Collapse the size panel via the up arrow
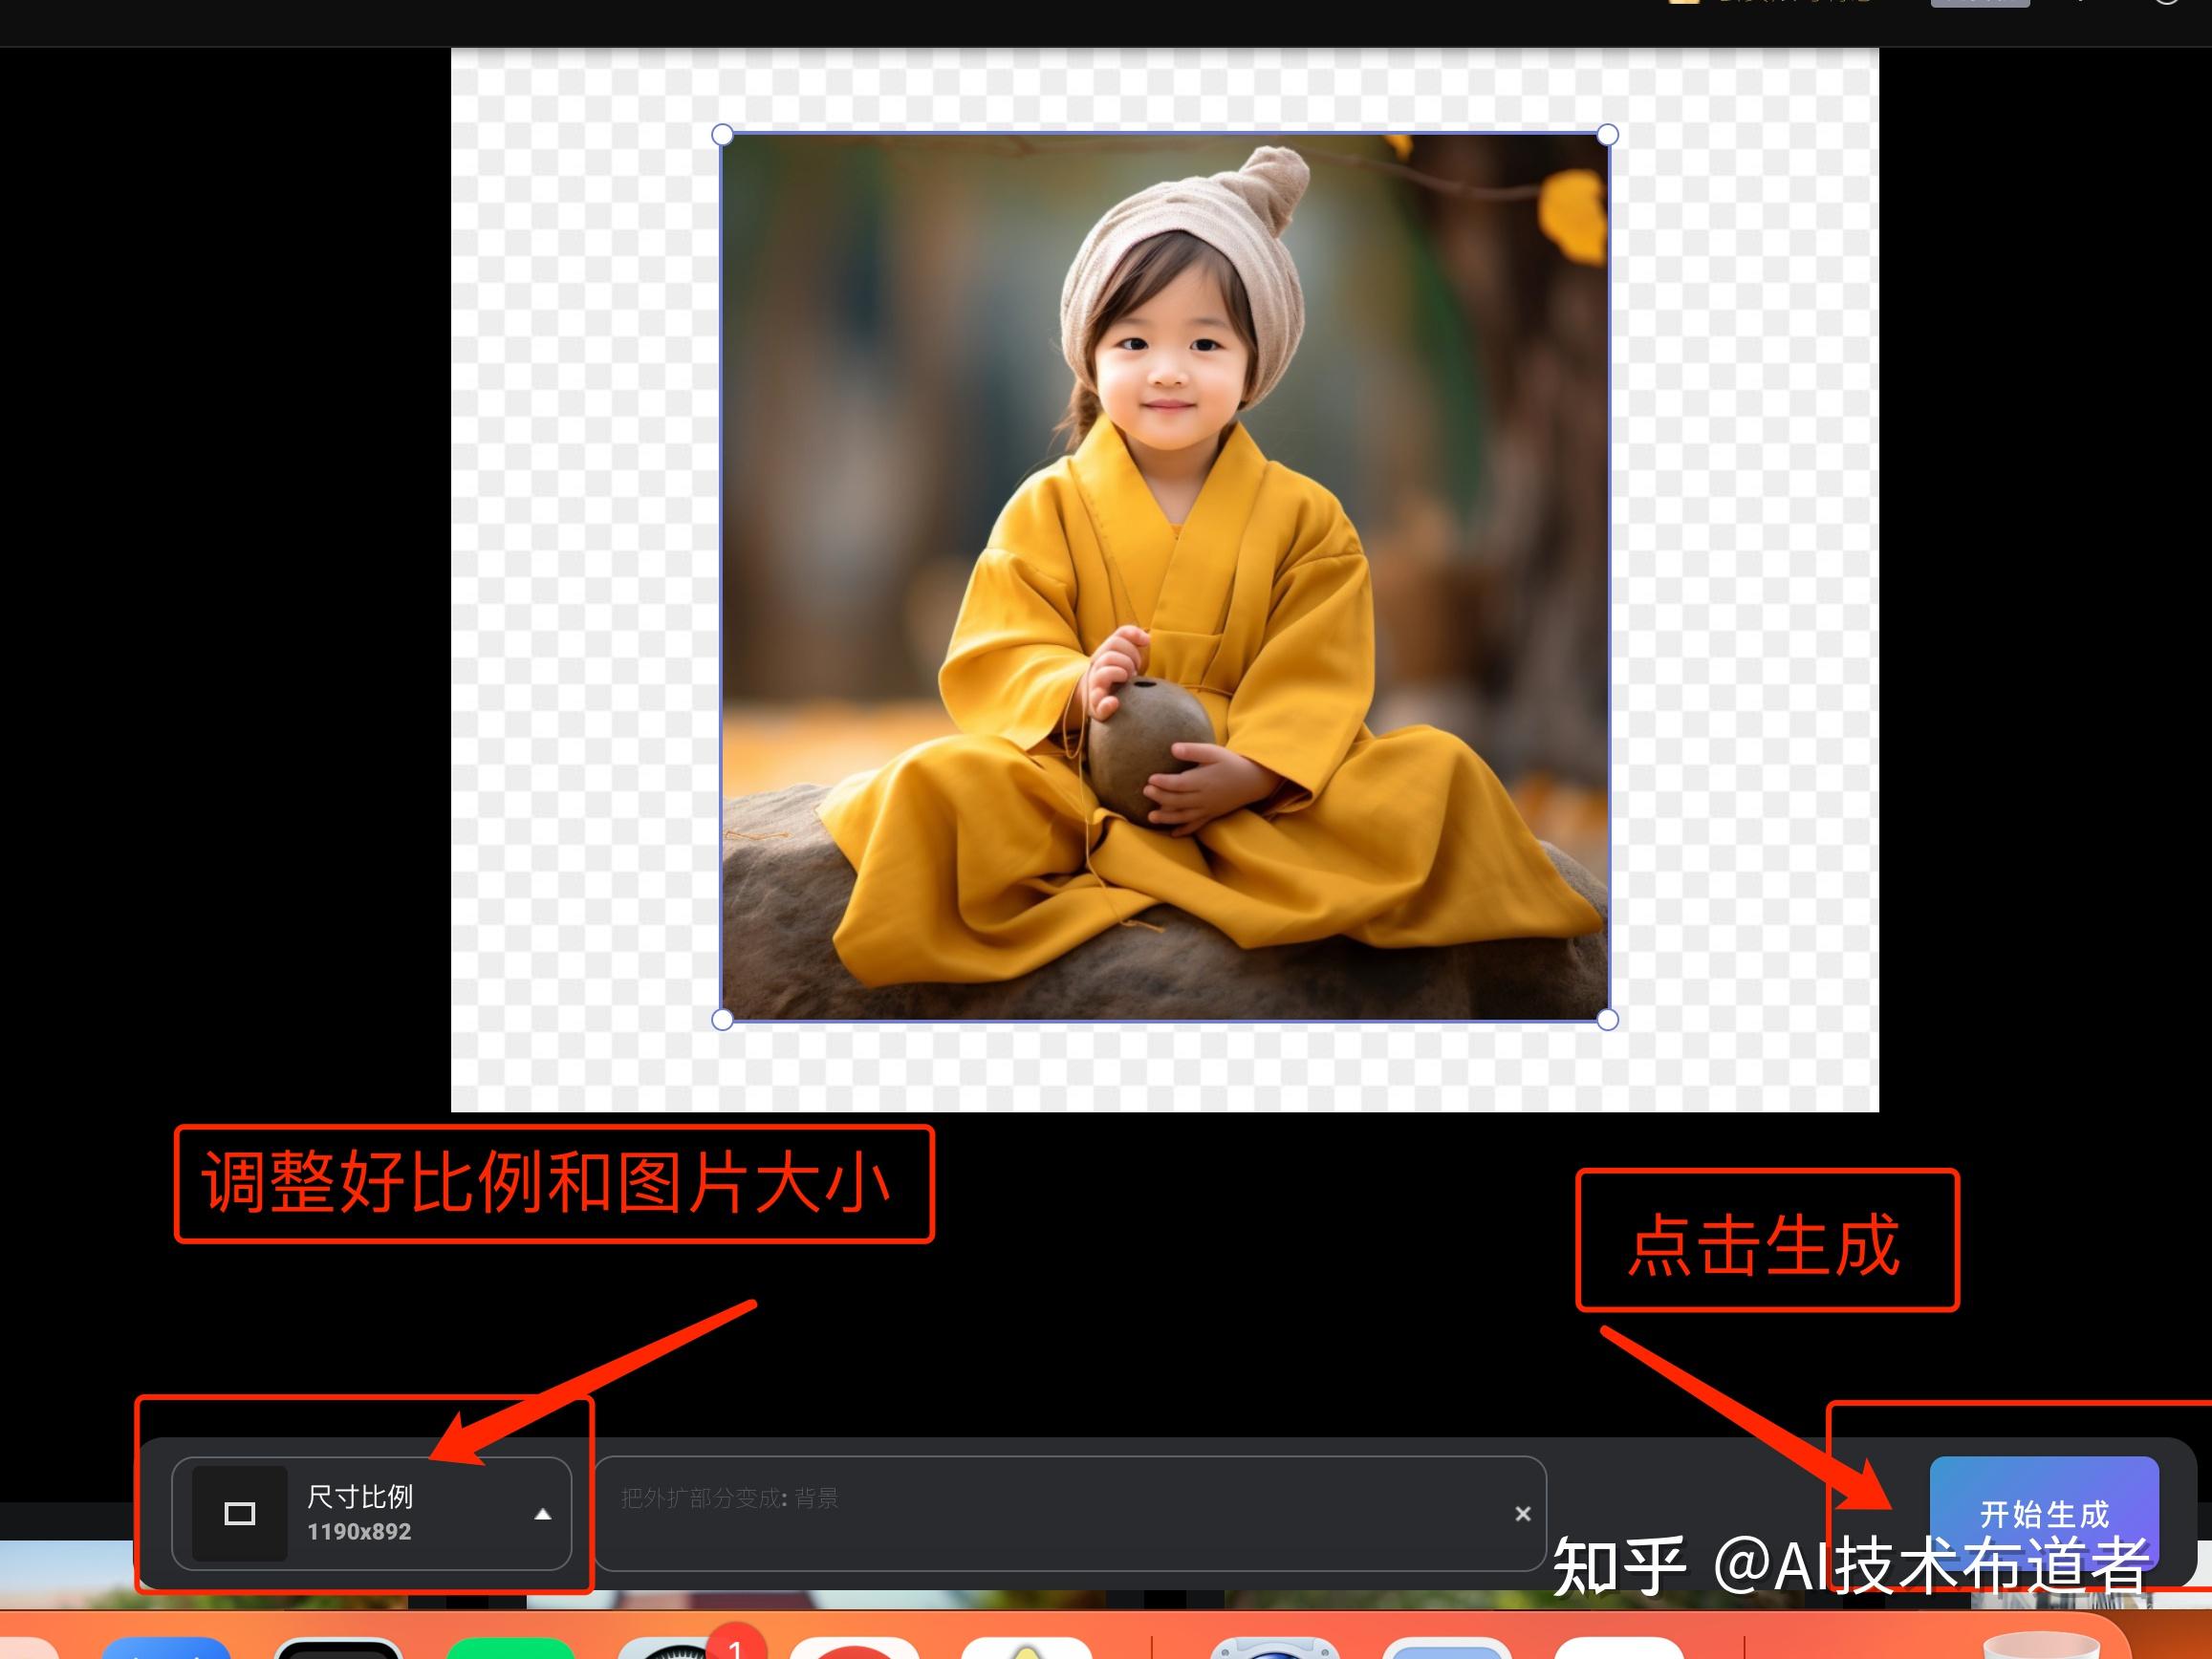Screen dimensions: 2212x1659 pyautogui.click(x=543, y=1513)
